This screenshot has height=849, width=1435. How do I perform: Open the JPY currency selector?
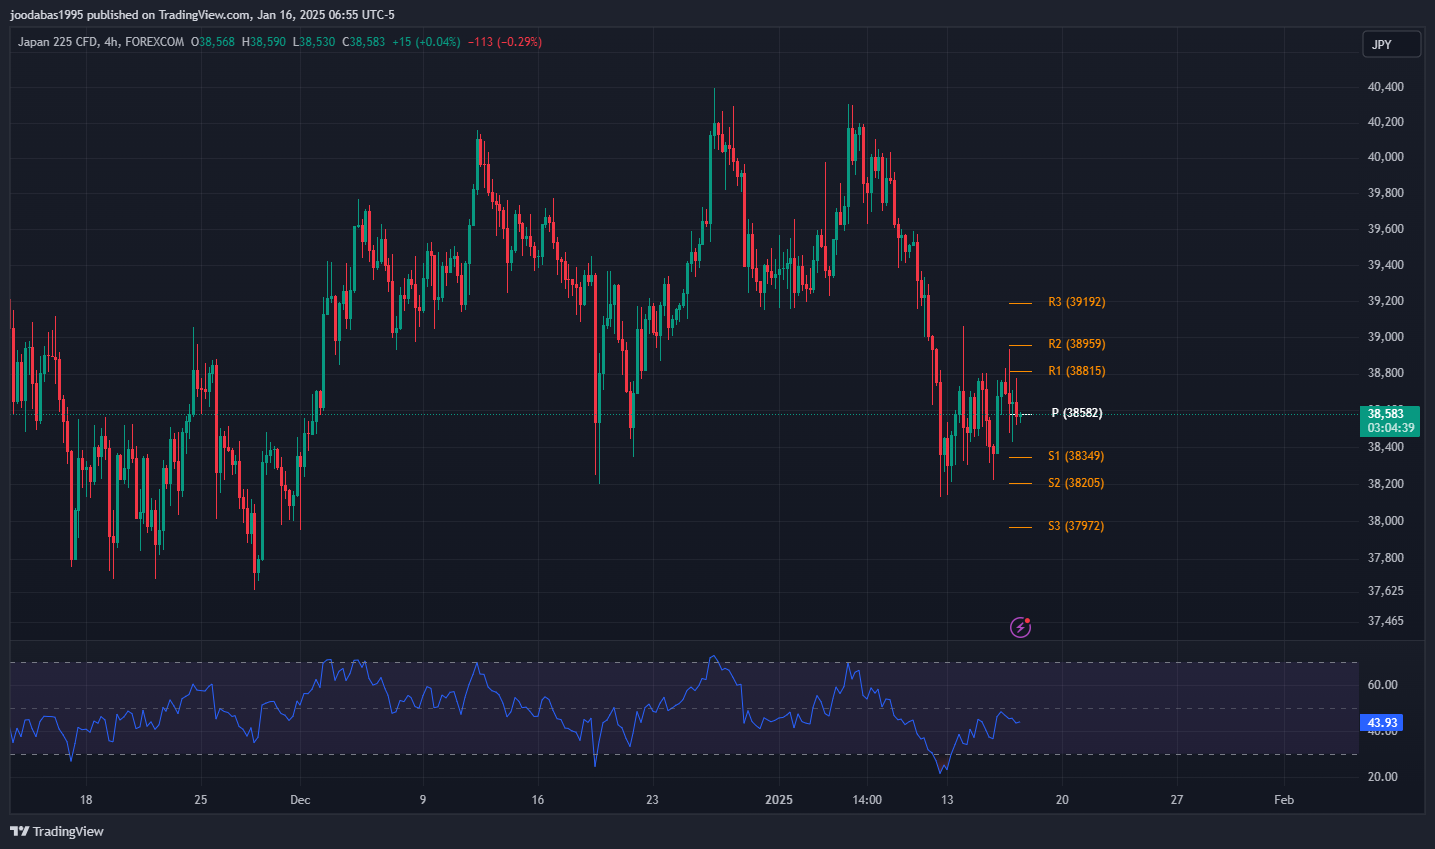(x=1390, y=44)
